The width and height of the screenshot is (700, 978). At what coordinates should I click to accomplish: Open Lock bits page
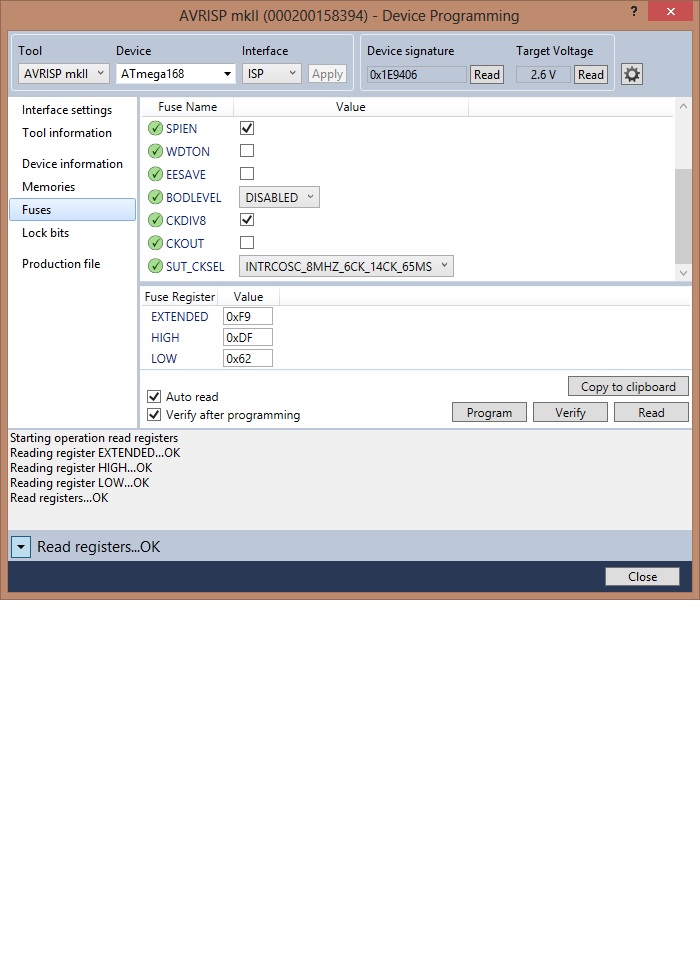pyautogui.click(x=46, y=233)
